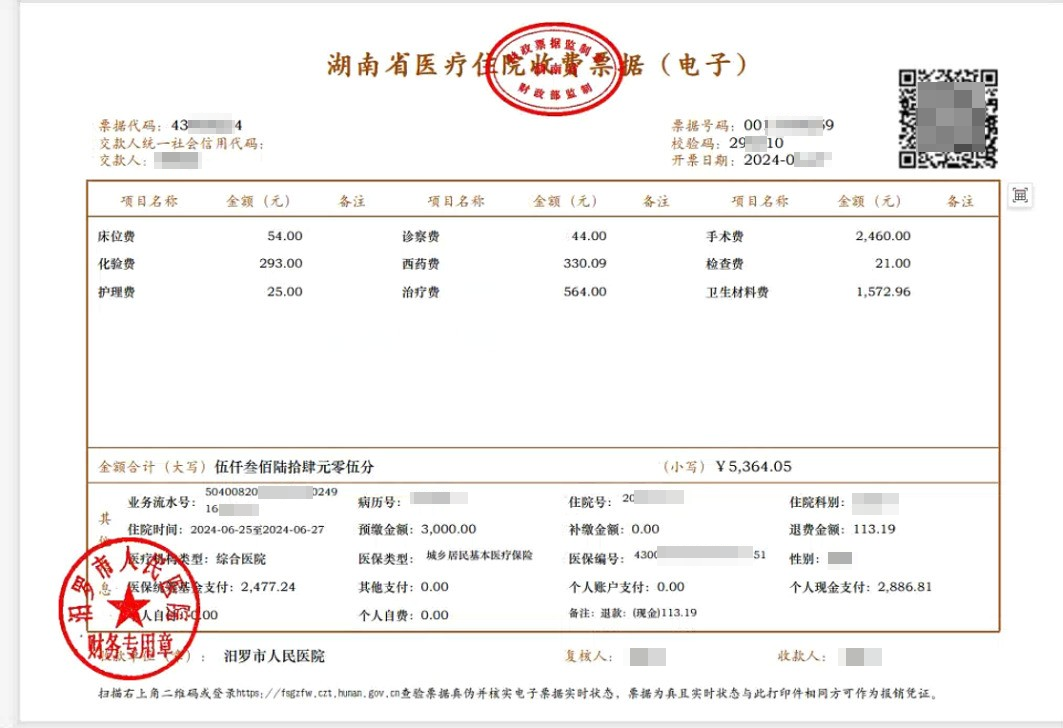This screenshot has height=728, width=1063.
Task: Click the total in words 伍仟叁佰陆拾肆元零伍分
Action: 294,467
